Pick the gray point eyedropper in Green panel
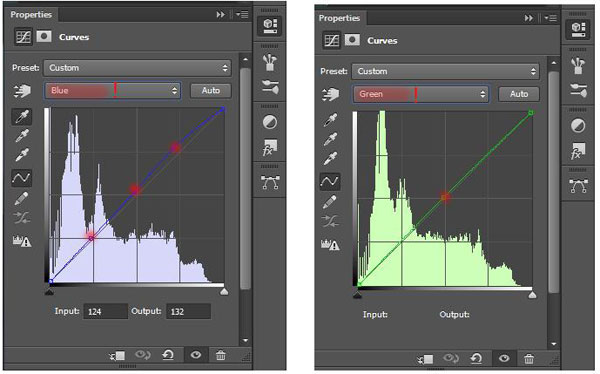The height and width of the screenshot is (374, 600). (x=330, y=139)
